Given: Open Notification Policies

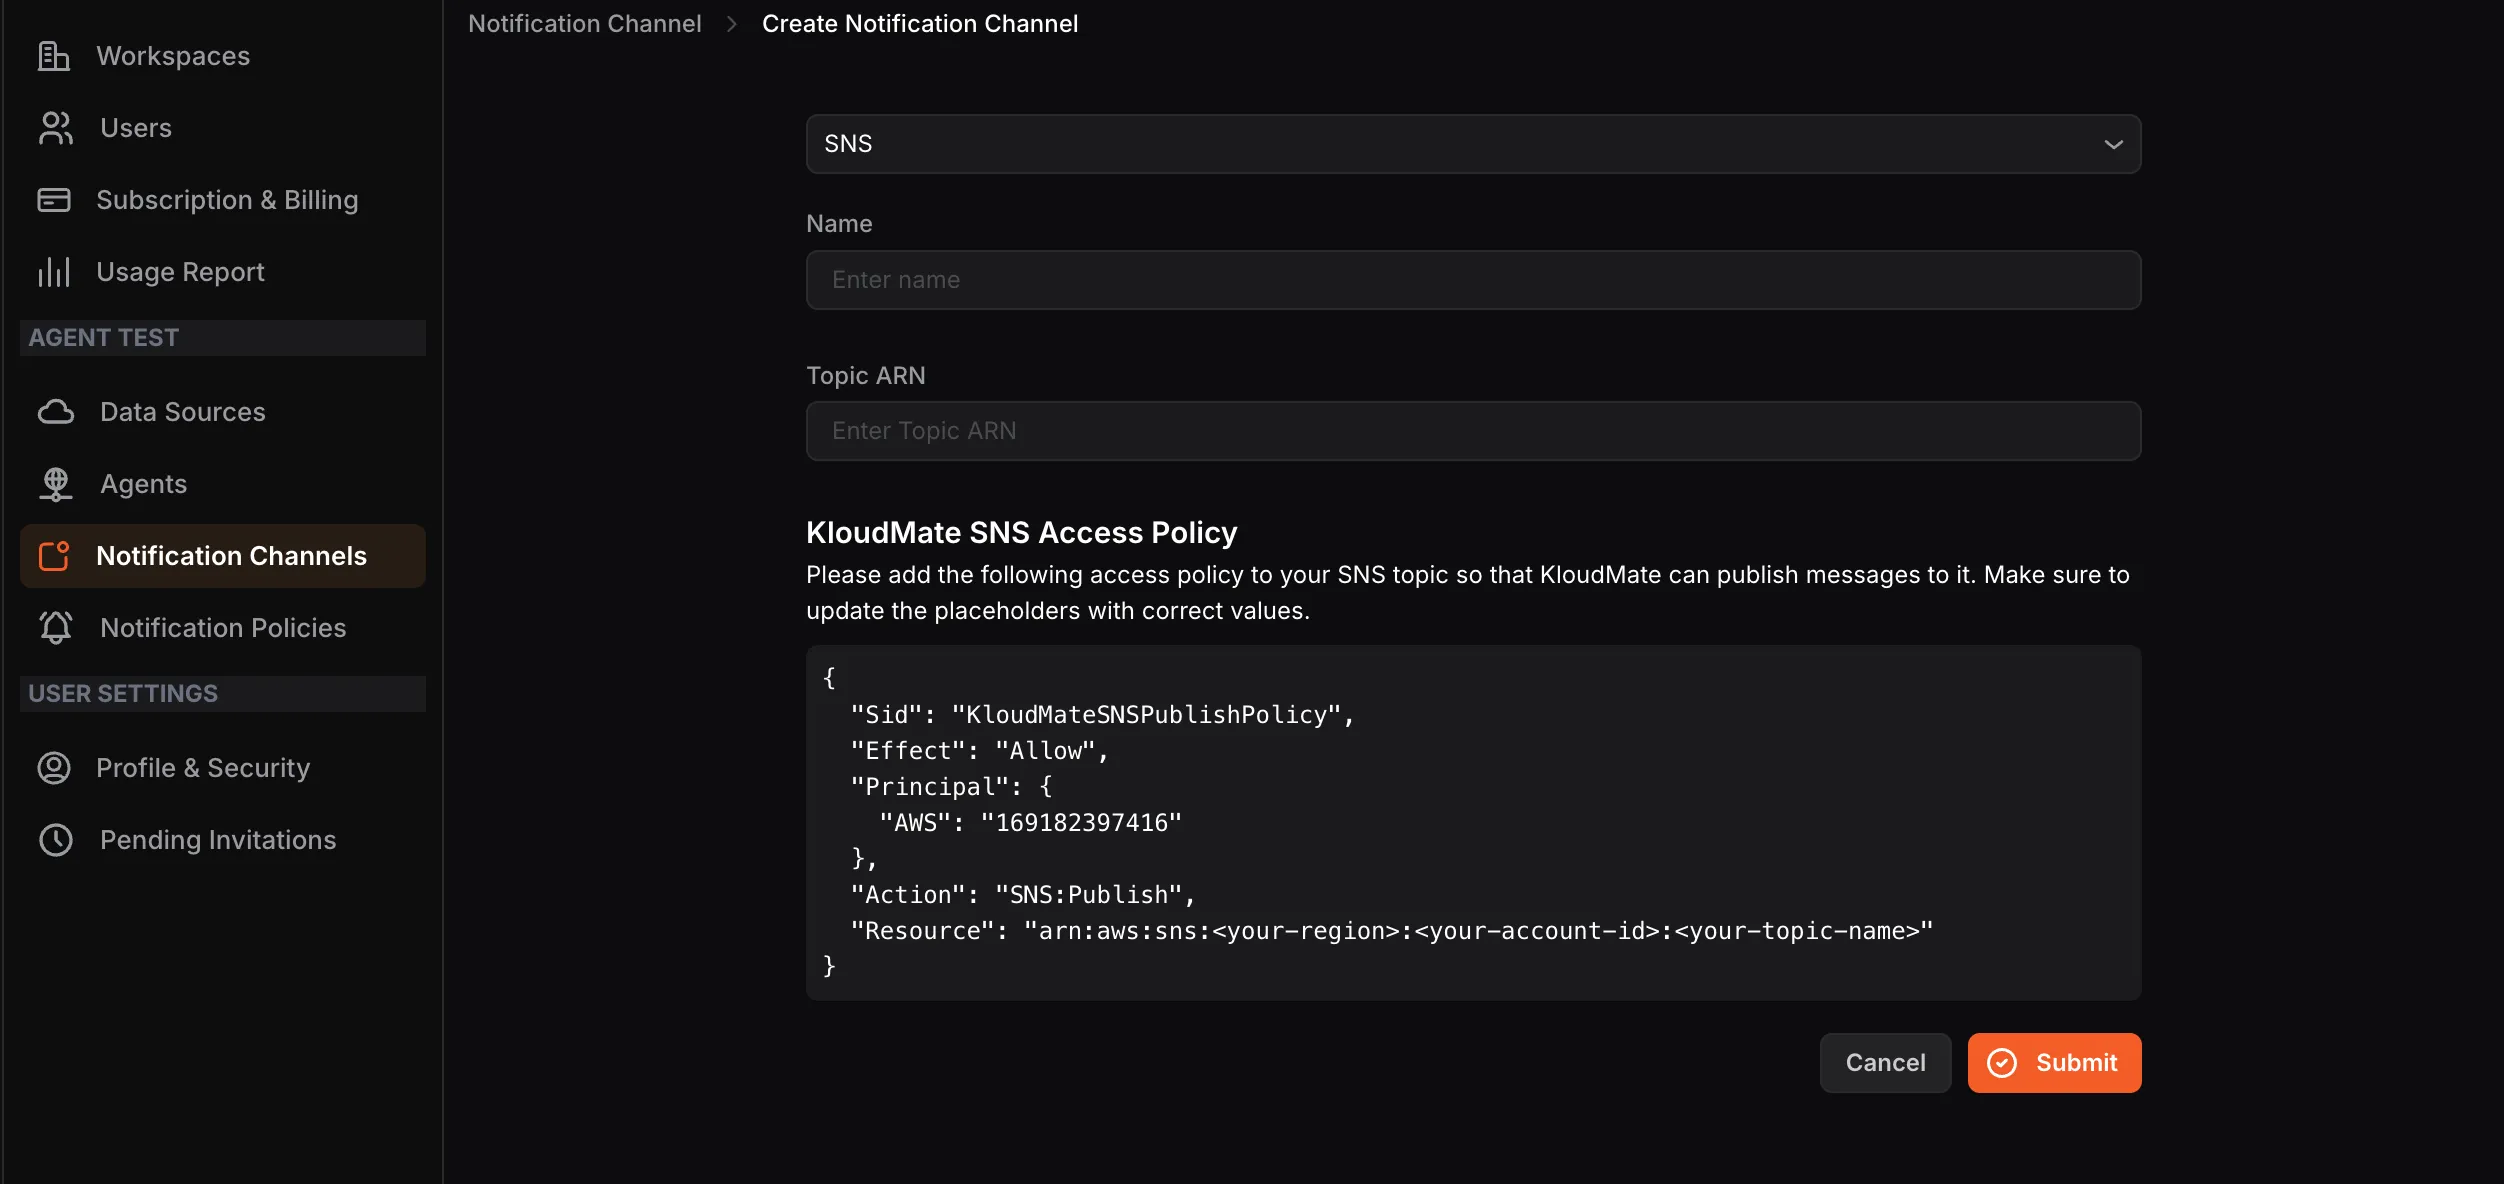Looking at the screenshot, I should pyautogui.click(x=223, y=628).
